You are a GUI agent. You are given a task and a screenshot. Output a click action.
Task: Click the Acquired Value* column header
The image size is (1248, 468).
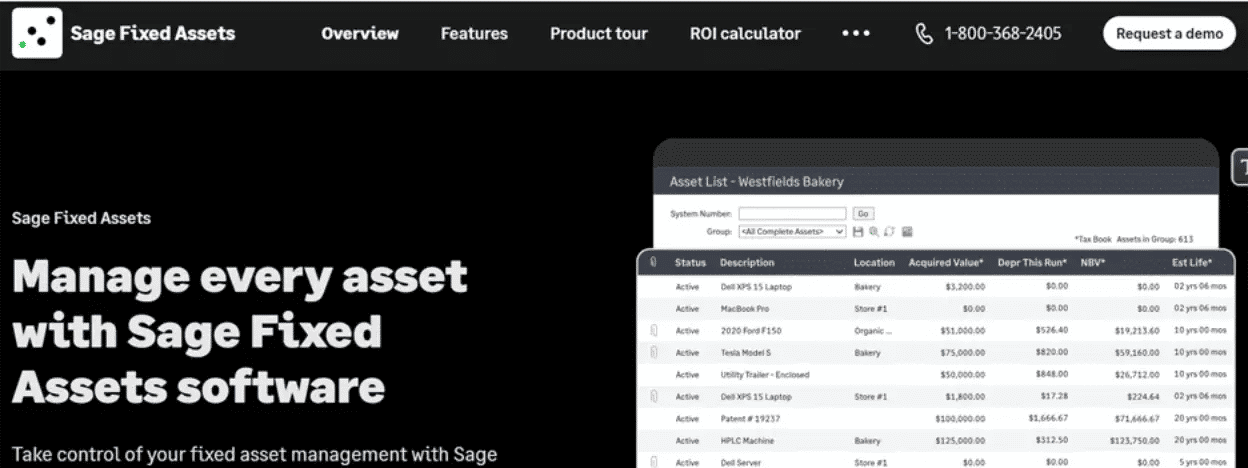pyautogui.click(x=945, y=263)
